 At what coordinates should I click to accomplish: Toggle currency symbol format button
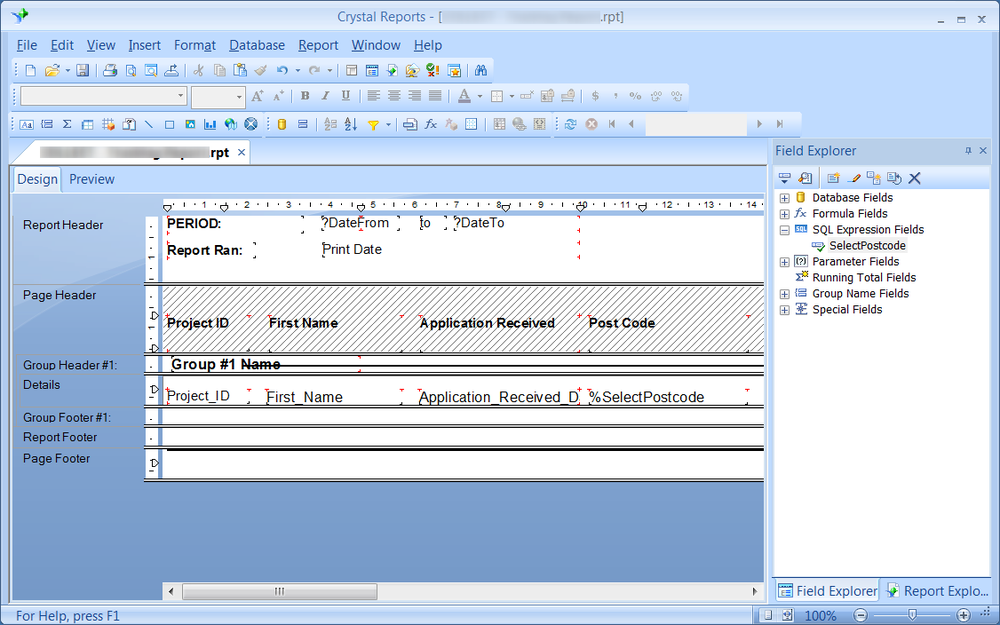(595, 96)
